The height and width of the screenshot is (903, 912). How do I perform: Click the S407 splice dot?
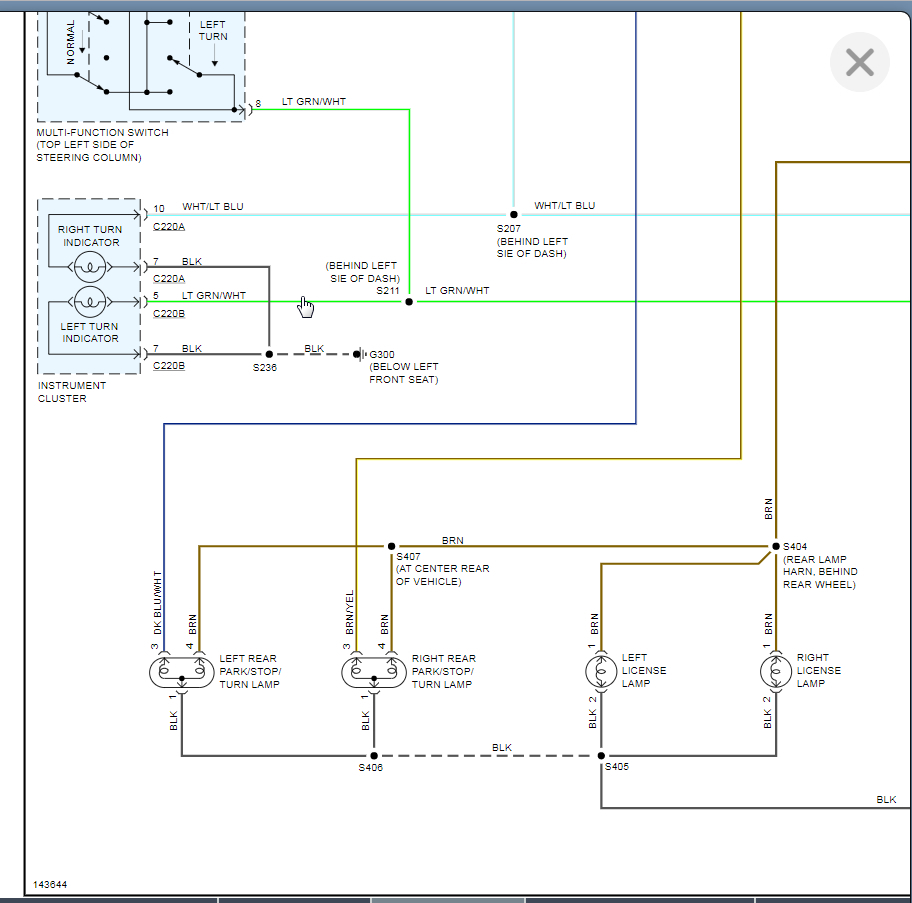(391, 546)
